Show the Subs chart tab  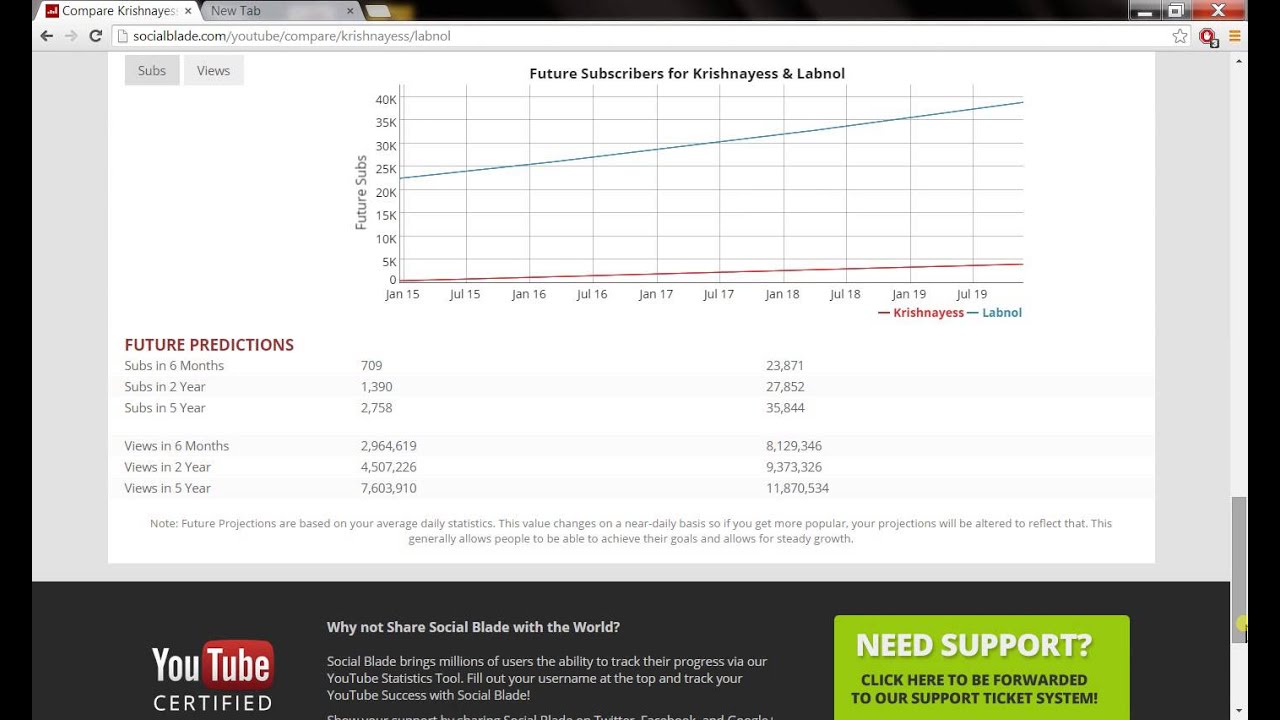pos(152,70)
